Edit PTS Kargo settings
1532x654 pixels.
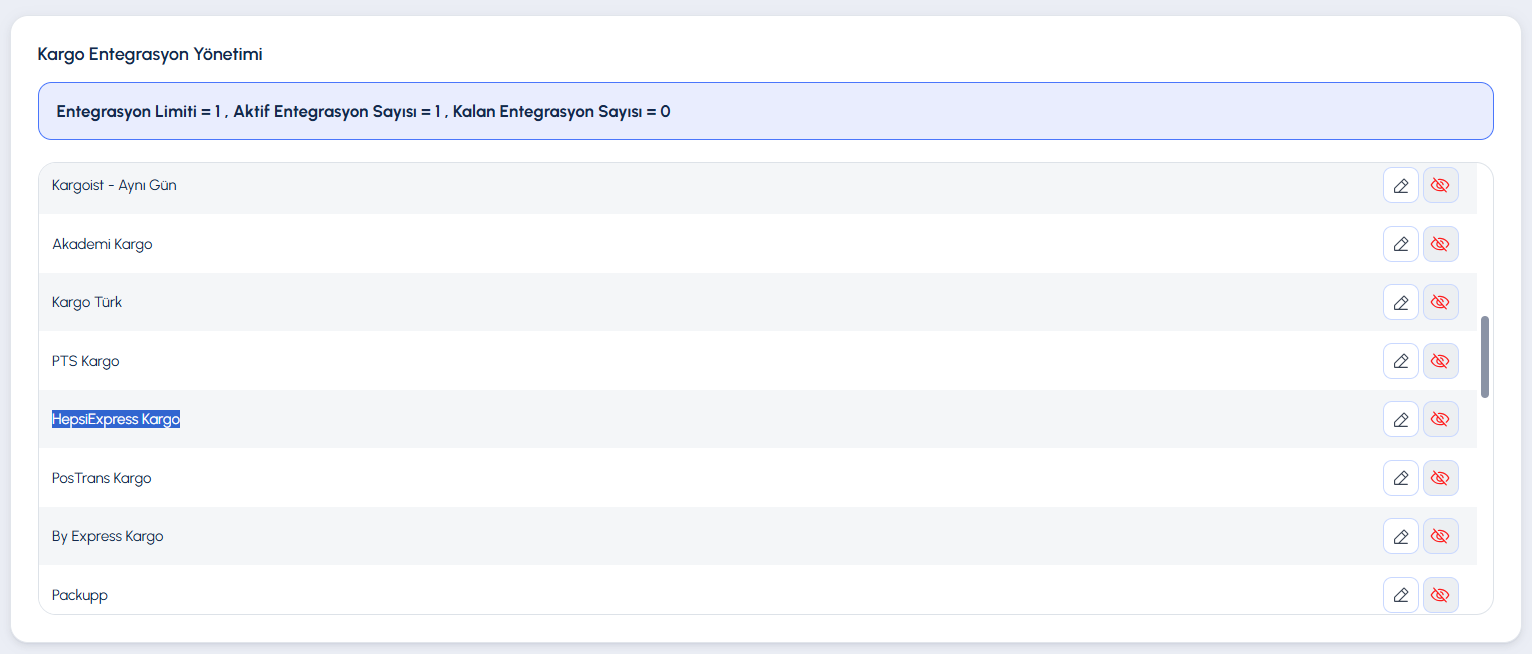[1400, 361]
